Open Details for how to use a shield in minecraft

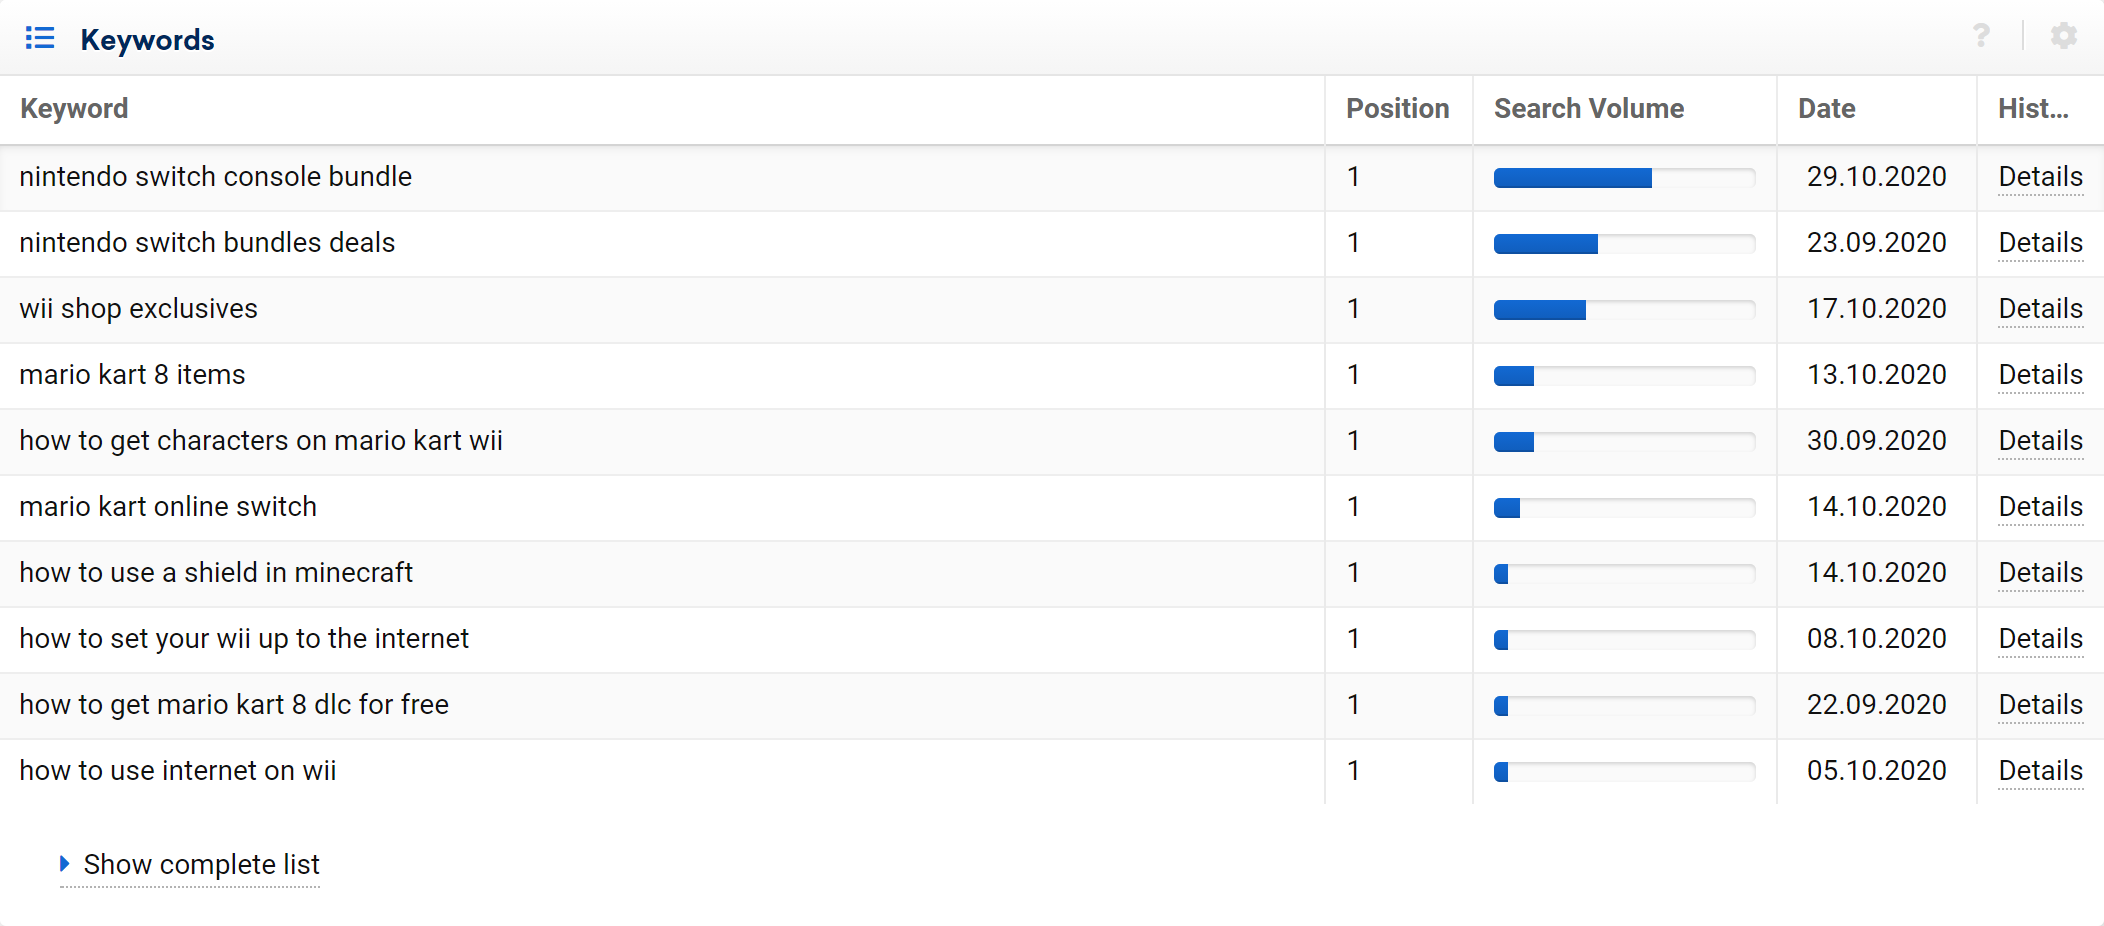2040,573
